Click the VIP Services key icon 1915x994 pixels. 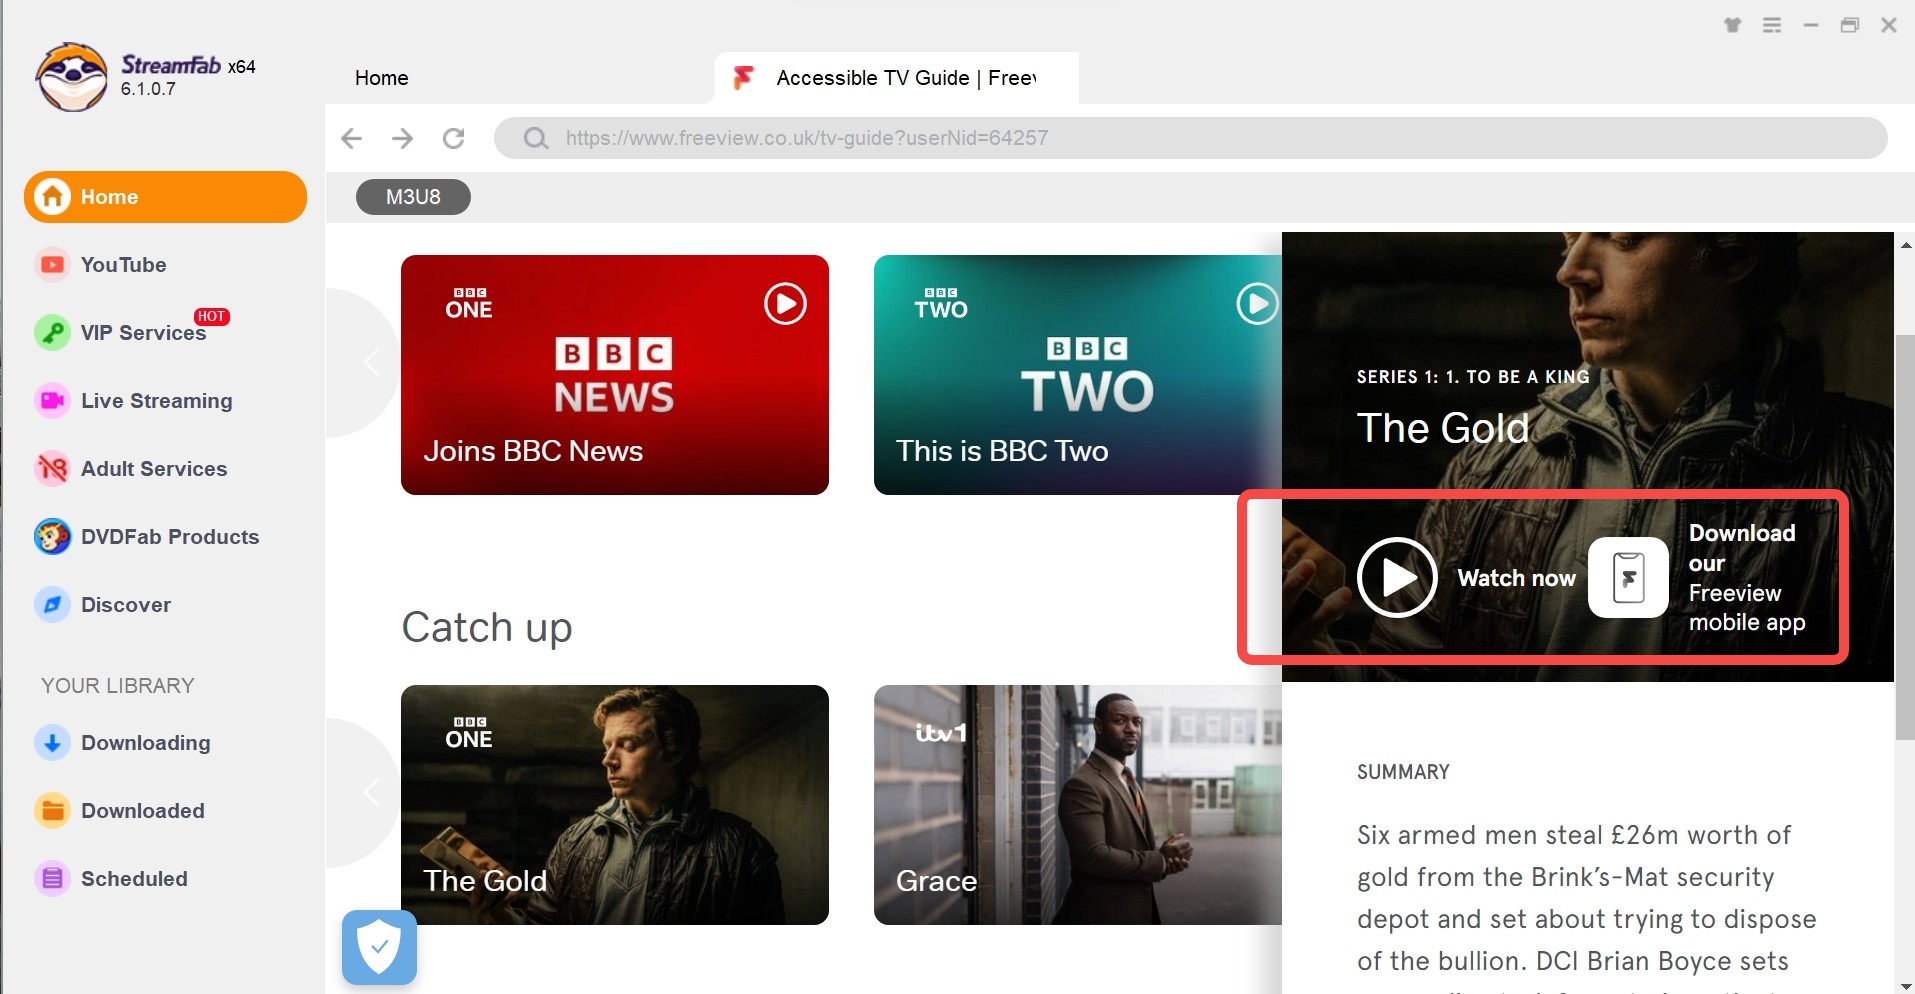[52, 333]
